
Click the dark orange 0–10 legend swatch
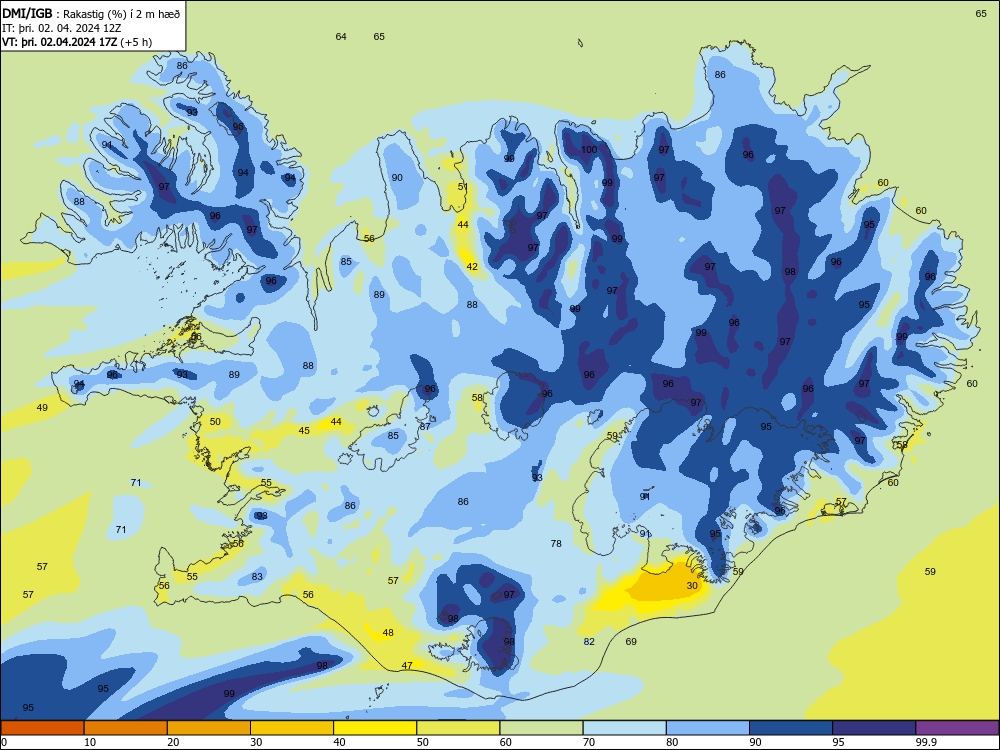[42, 728]
